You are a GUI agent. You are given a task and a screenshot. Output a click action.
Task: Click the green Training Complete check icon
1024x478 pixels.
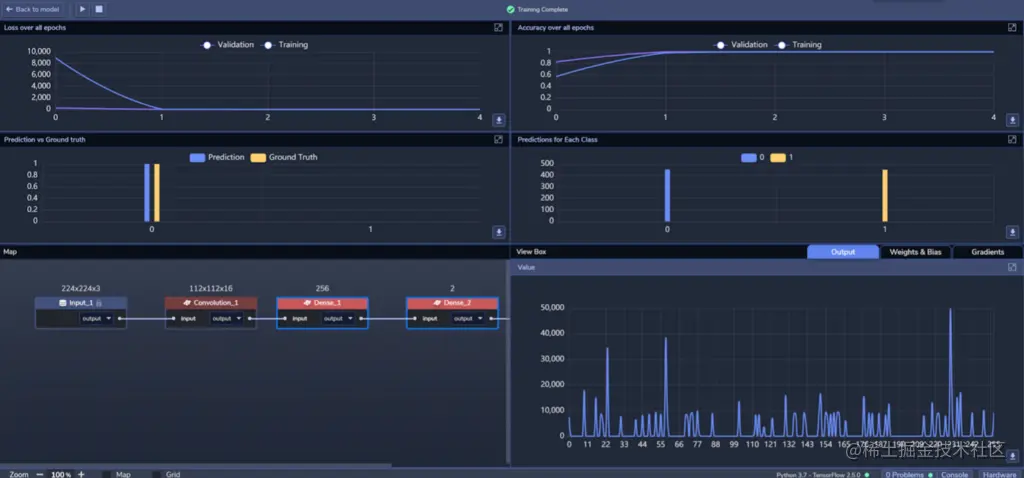click(511, 9)
